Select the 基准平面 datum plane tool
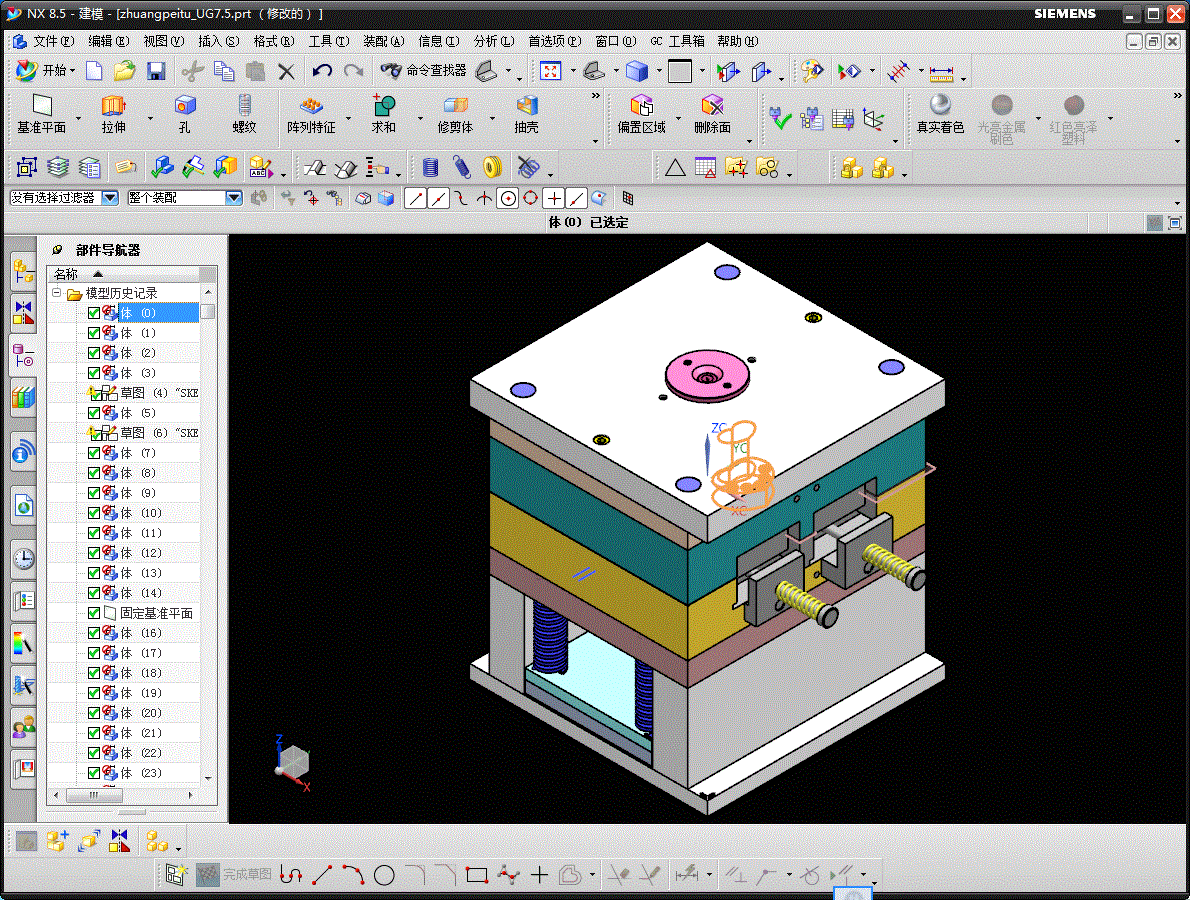Viewport: 1190px width, 900px height. (42, 115)
